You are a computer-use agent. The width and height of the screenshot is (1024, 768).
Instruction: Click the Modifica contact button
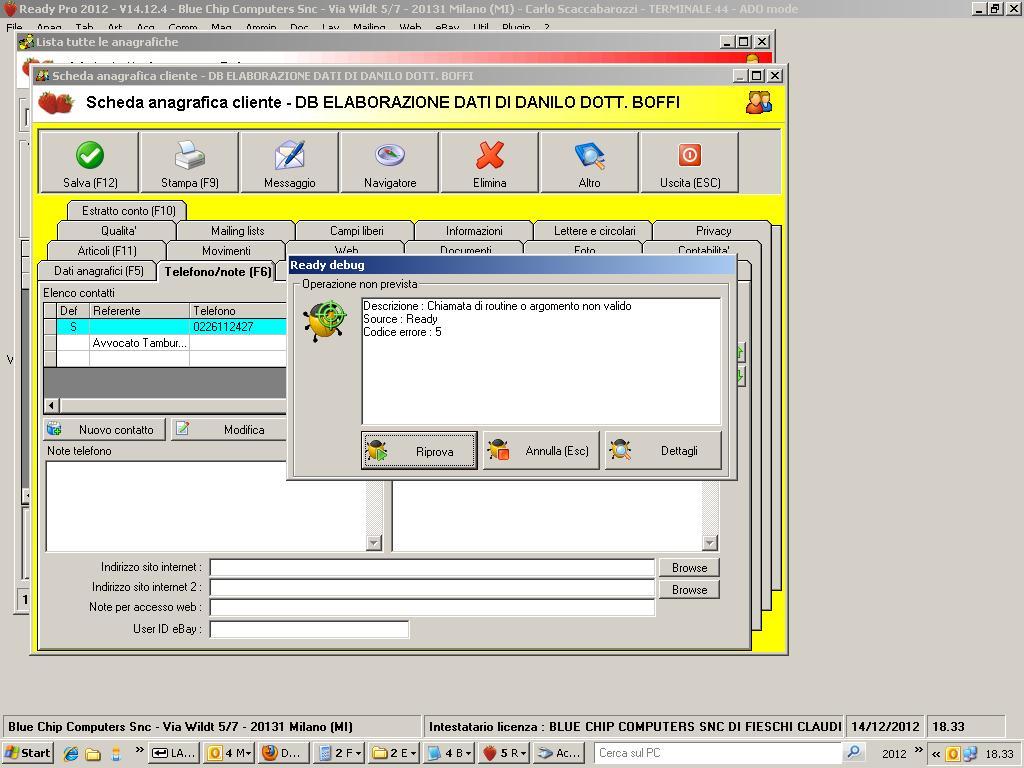tap(229, 429)
